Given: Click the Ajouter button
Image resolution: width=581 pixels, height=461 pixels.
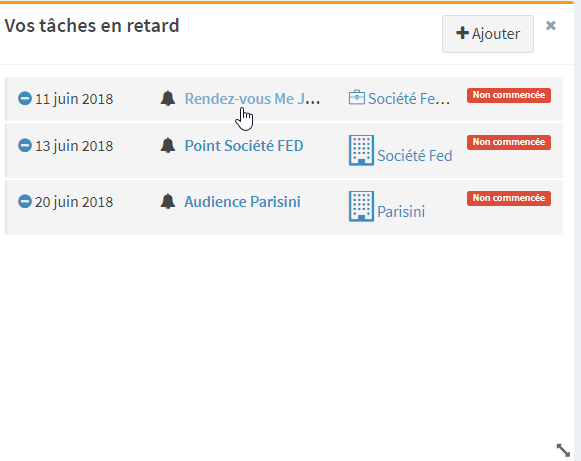Looking at the screenshot, I should pyautogui.click(x=488, y=34).
